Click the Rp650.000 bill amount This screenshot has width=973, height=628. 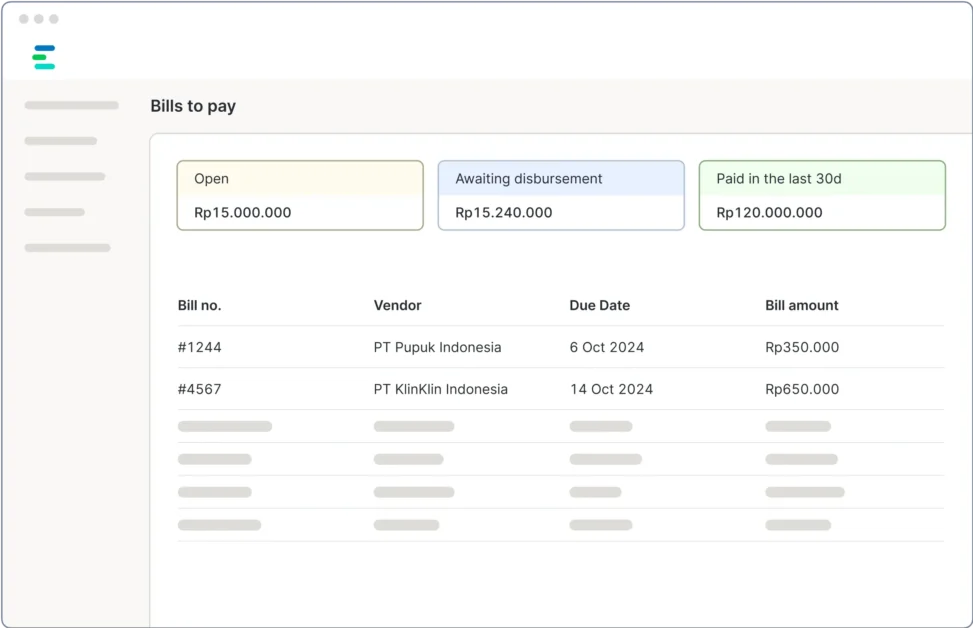(802, 389)
